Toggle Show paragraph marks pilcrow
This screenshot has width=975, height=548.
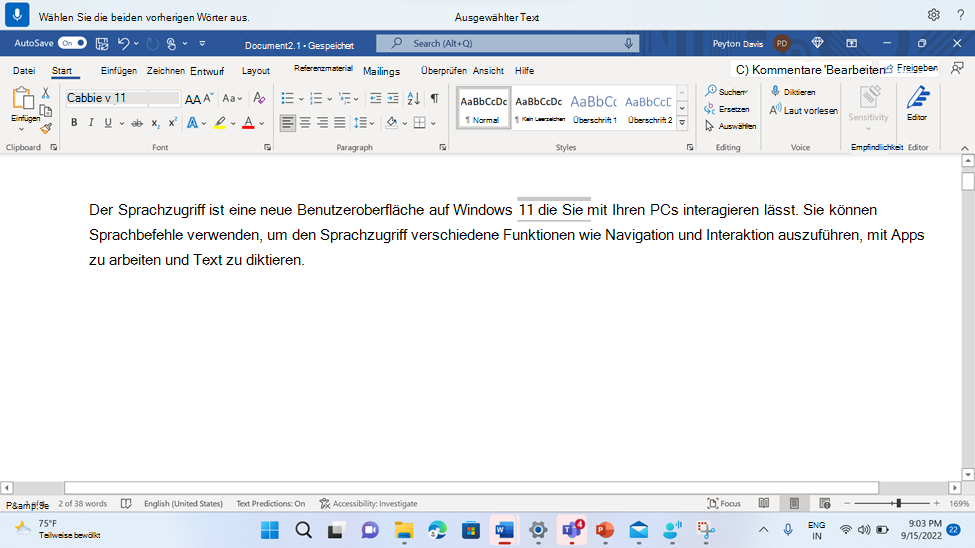coord(435,98)
